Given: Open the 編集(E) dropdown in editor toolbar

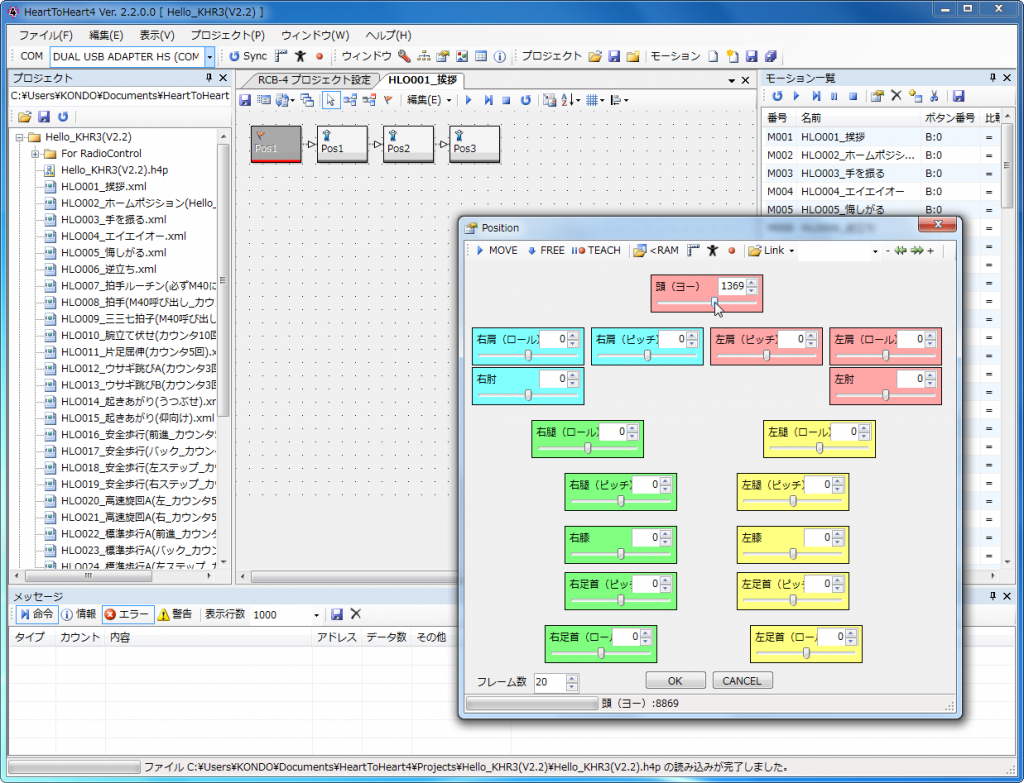Looking at the screenshot, I should coord(429,100).
